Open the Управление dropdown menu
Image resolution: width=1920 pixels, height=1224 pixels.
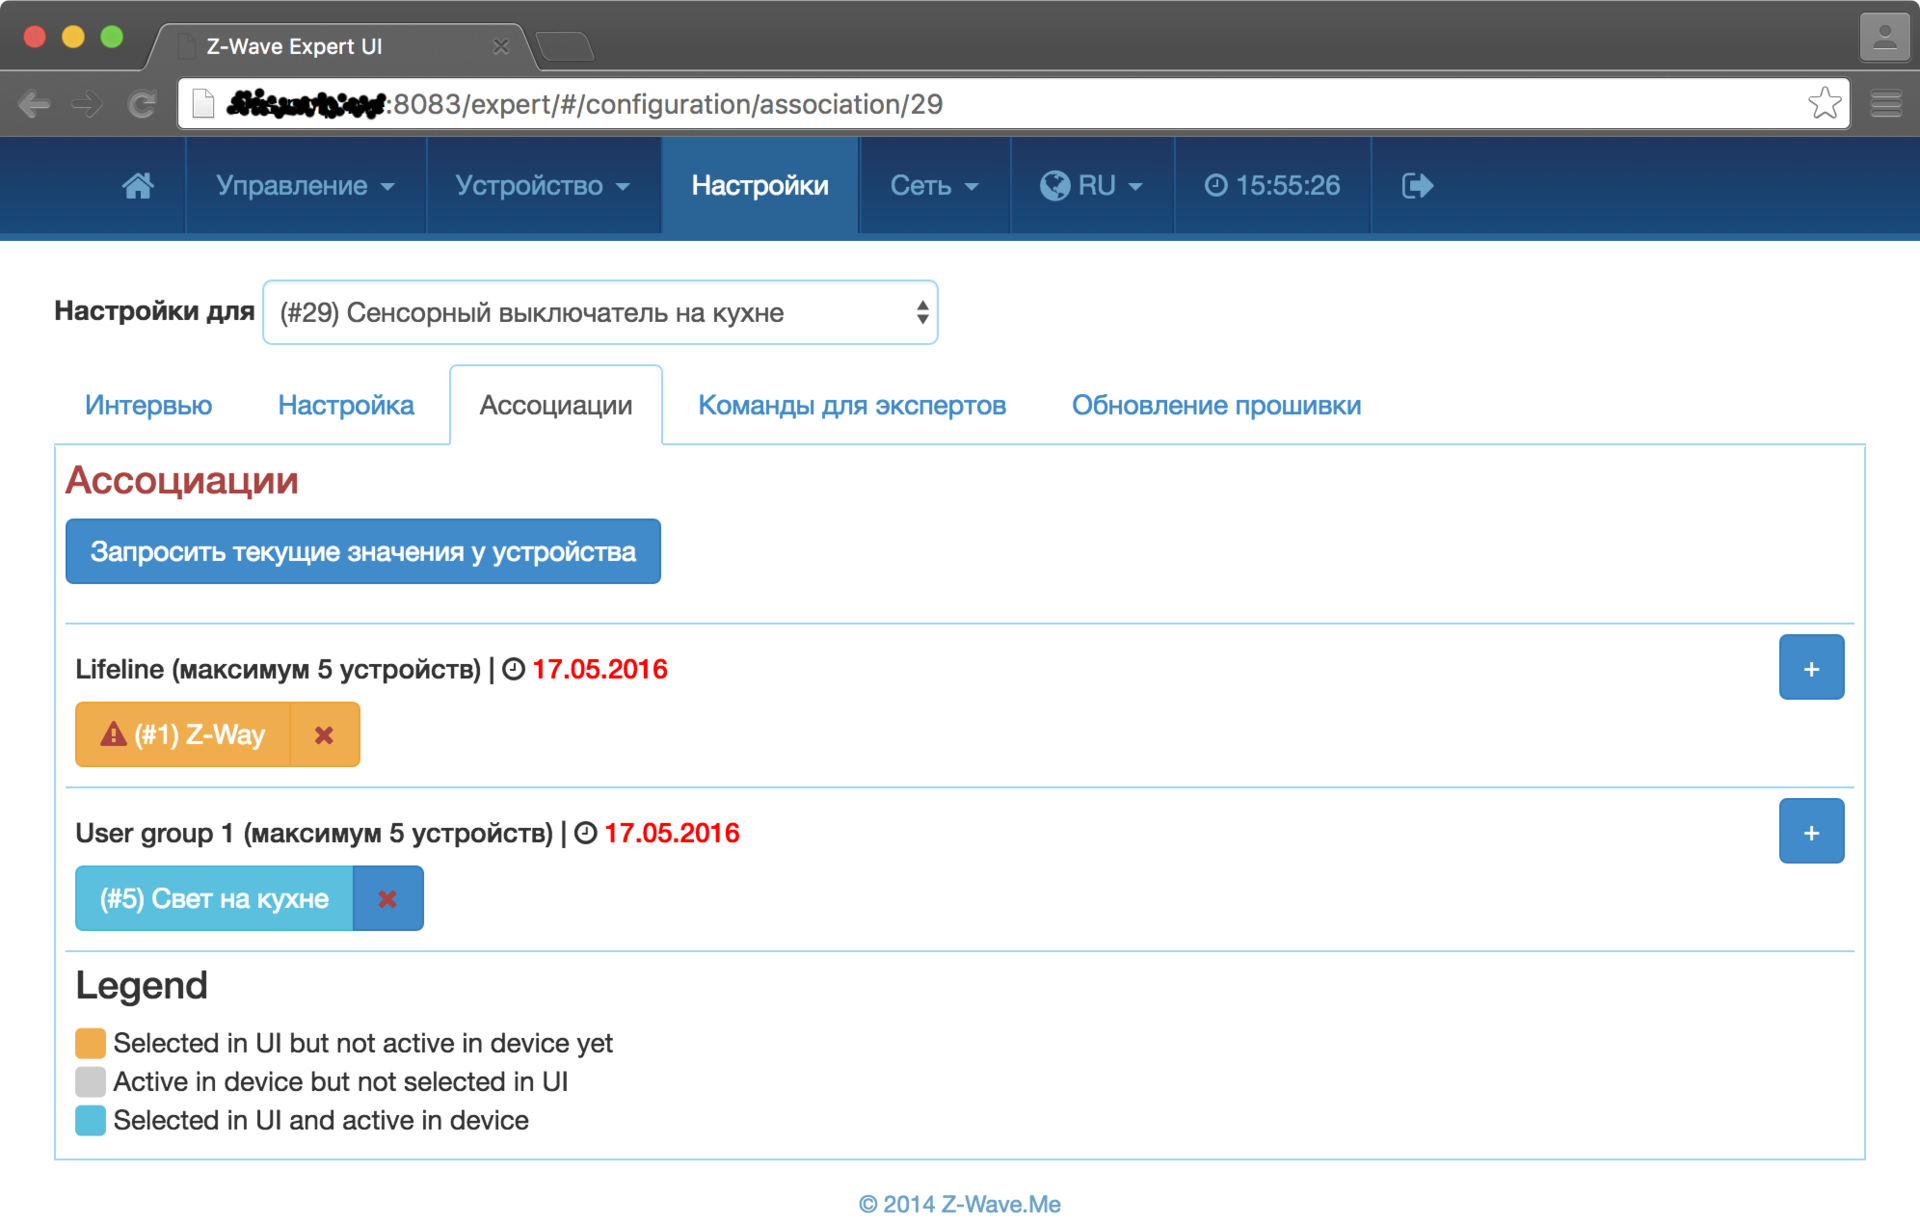(305, 186)
